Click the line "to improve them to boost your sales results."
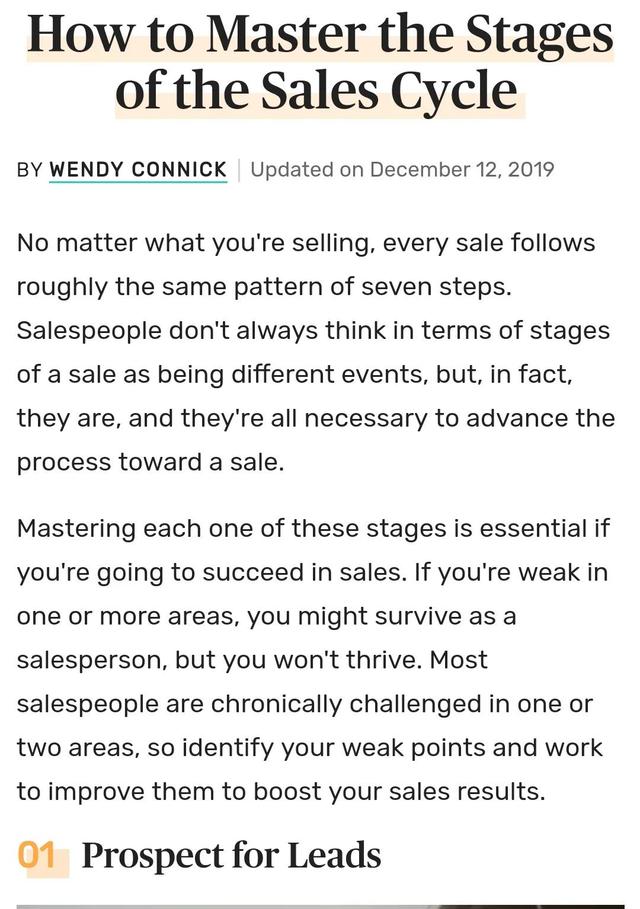 click(x=281, y=792)
